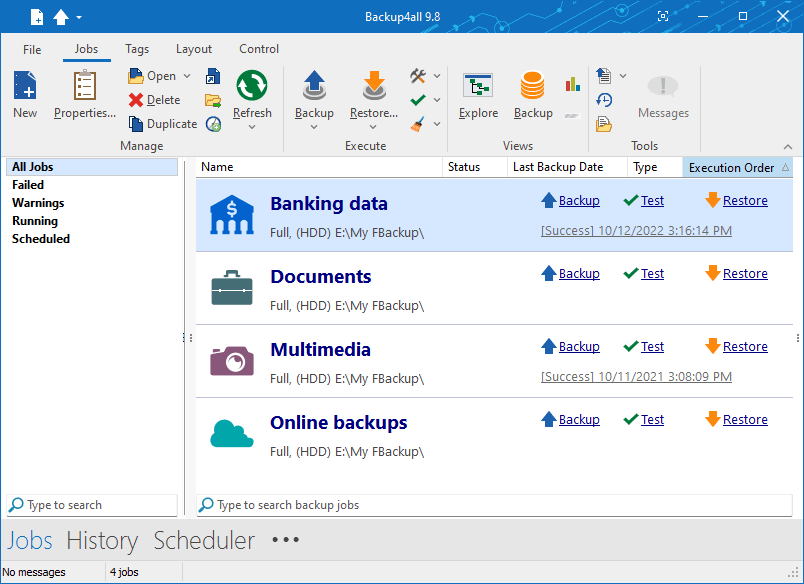Click the New backup job icon

coord(25,85)
